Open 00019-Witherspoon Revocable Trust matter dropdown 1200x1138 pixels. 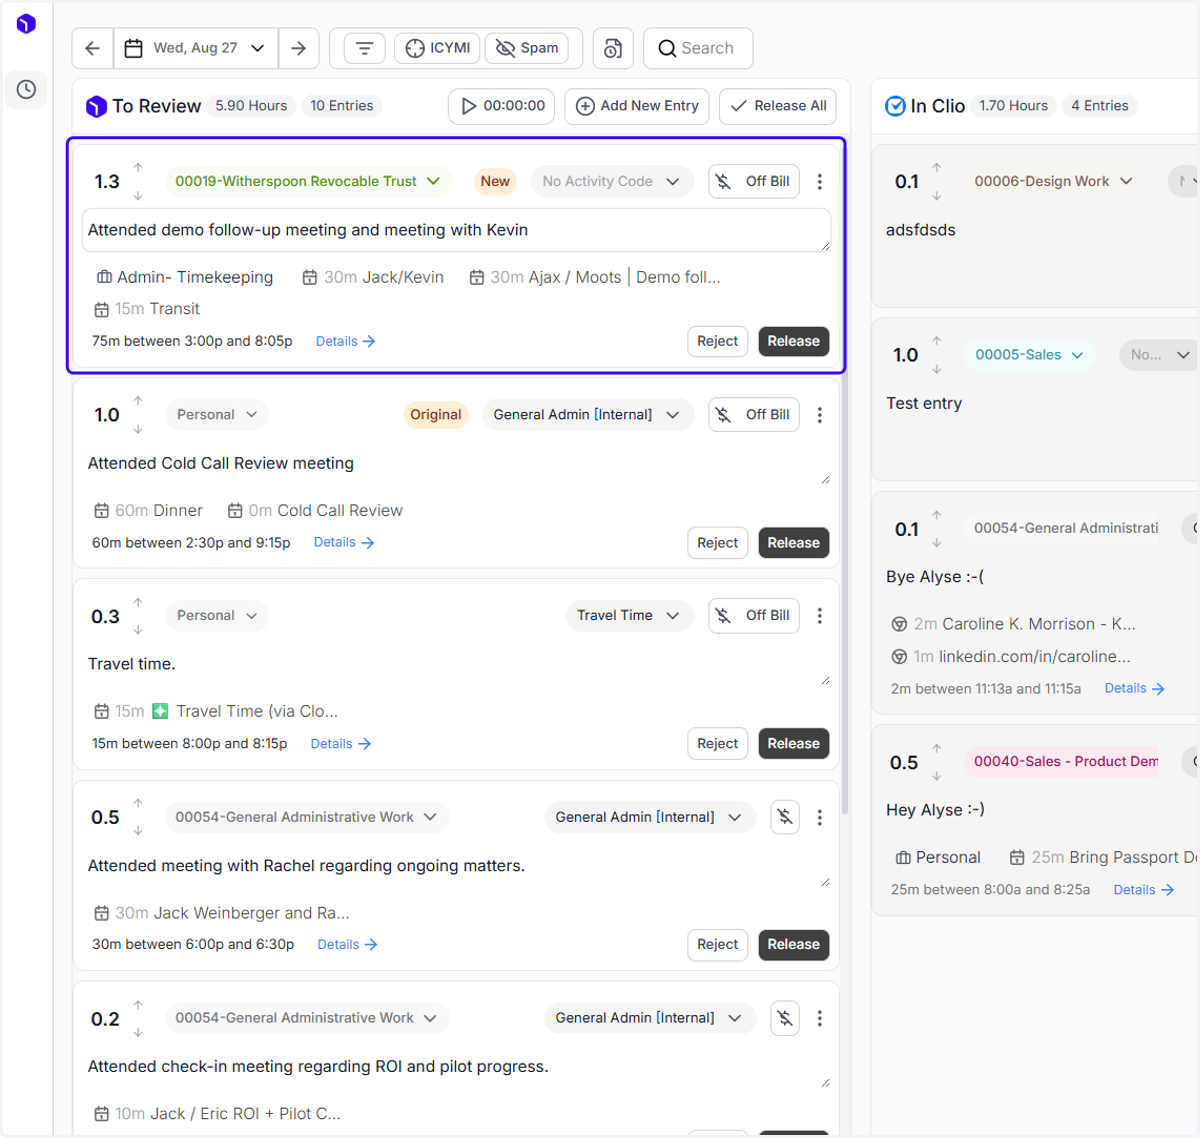point(307,182)
